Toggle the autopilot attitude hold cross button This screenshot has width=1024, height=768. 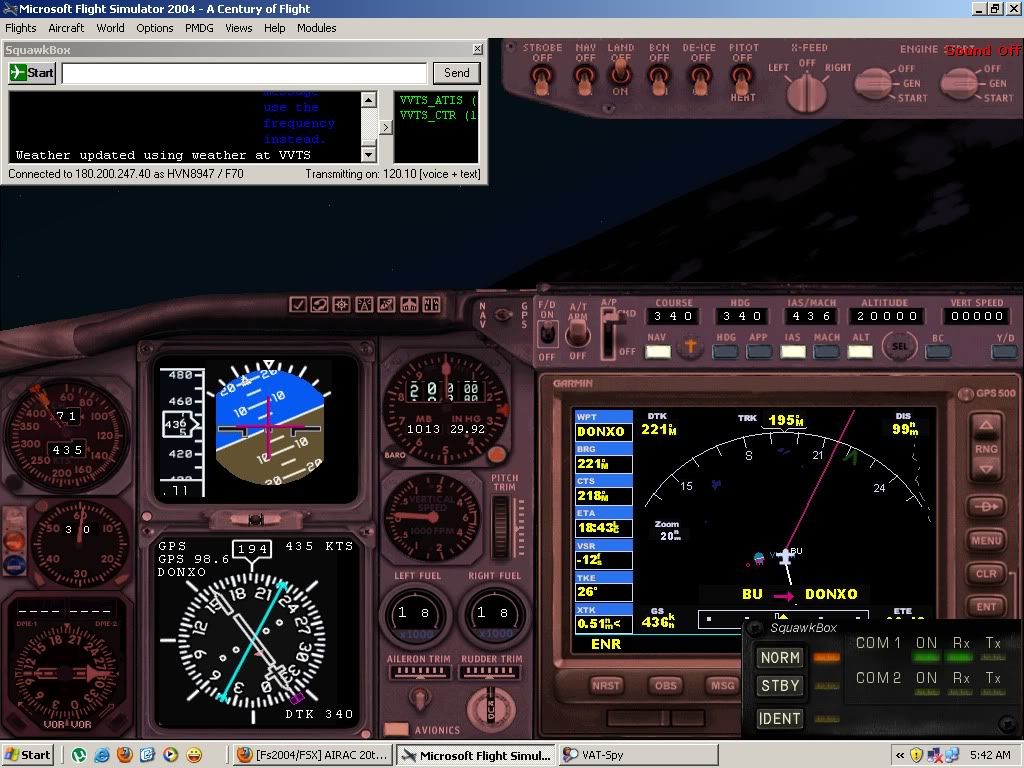(x=691, y=346)
